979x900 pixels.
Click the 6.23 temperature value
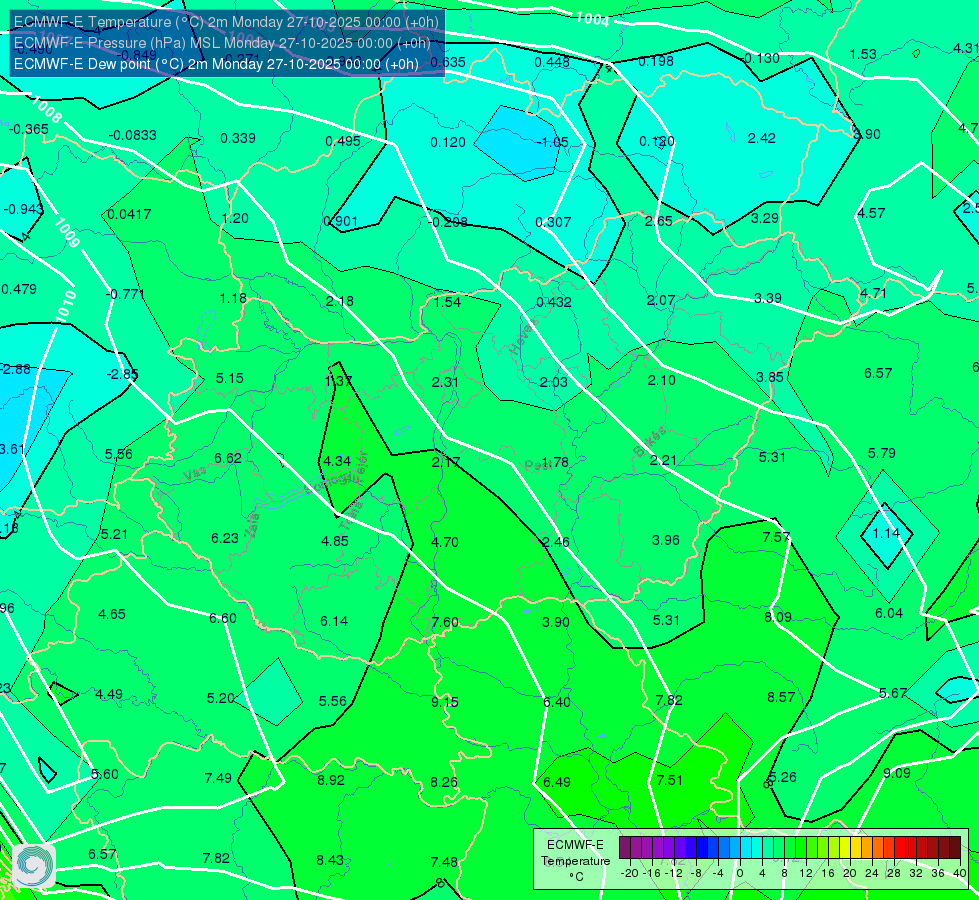click(225, 538)
